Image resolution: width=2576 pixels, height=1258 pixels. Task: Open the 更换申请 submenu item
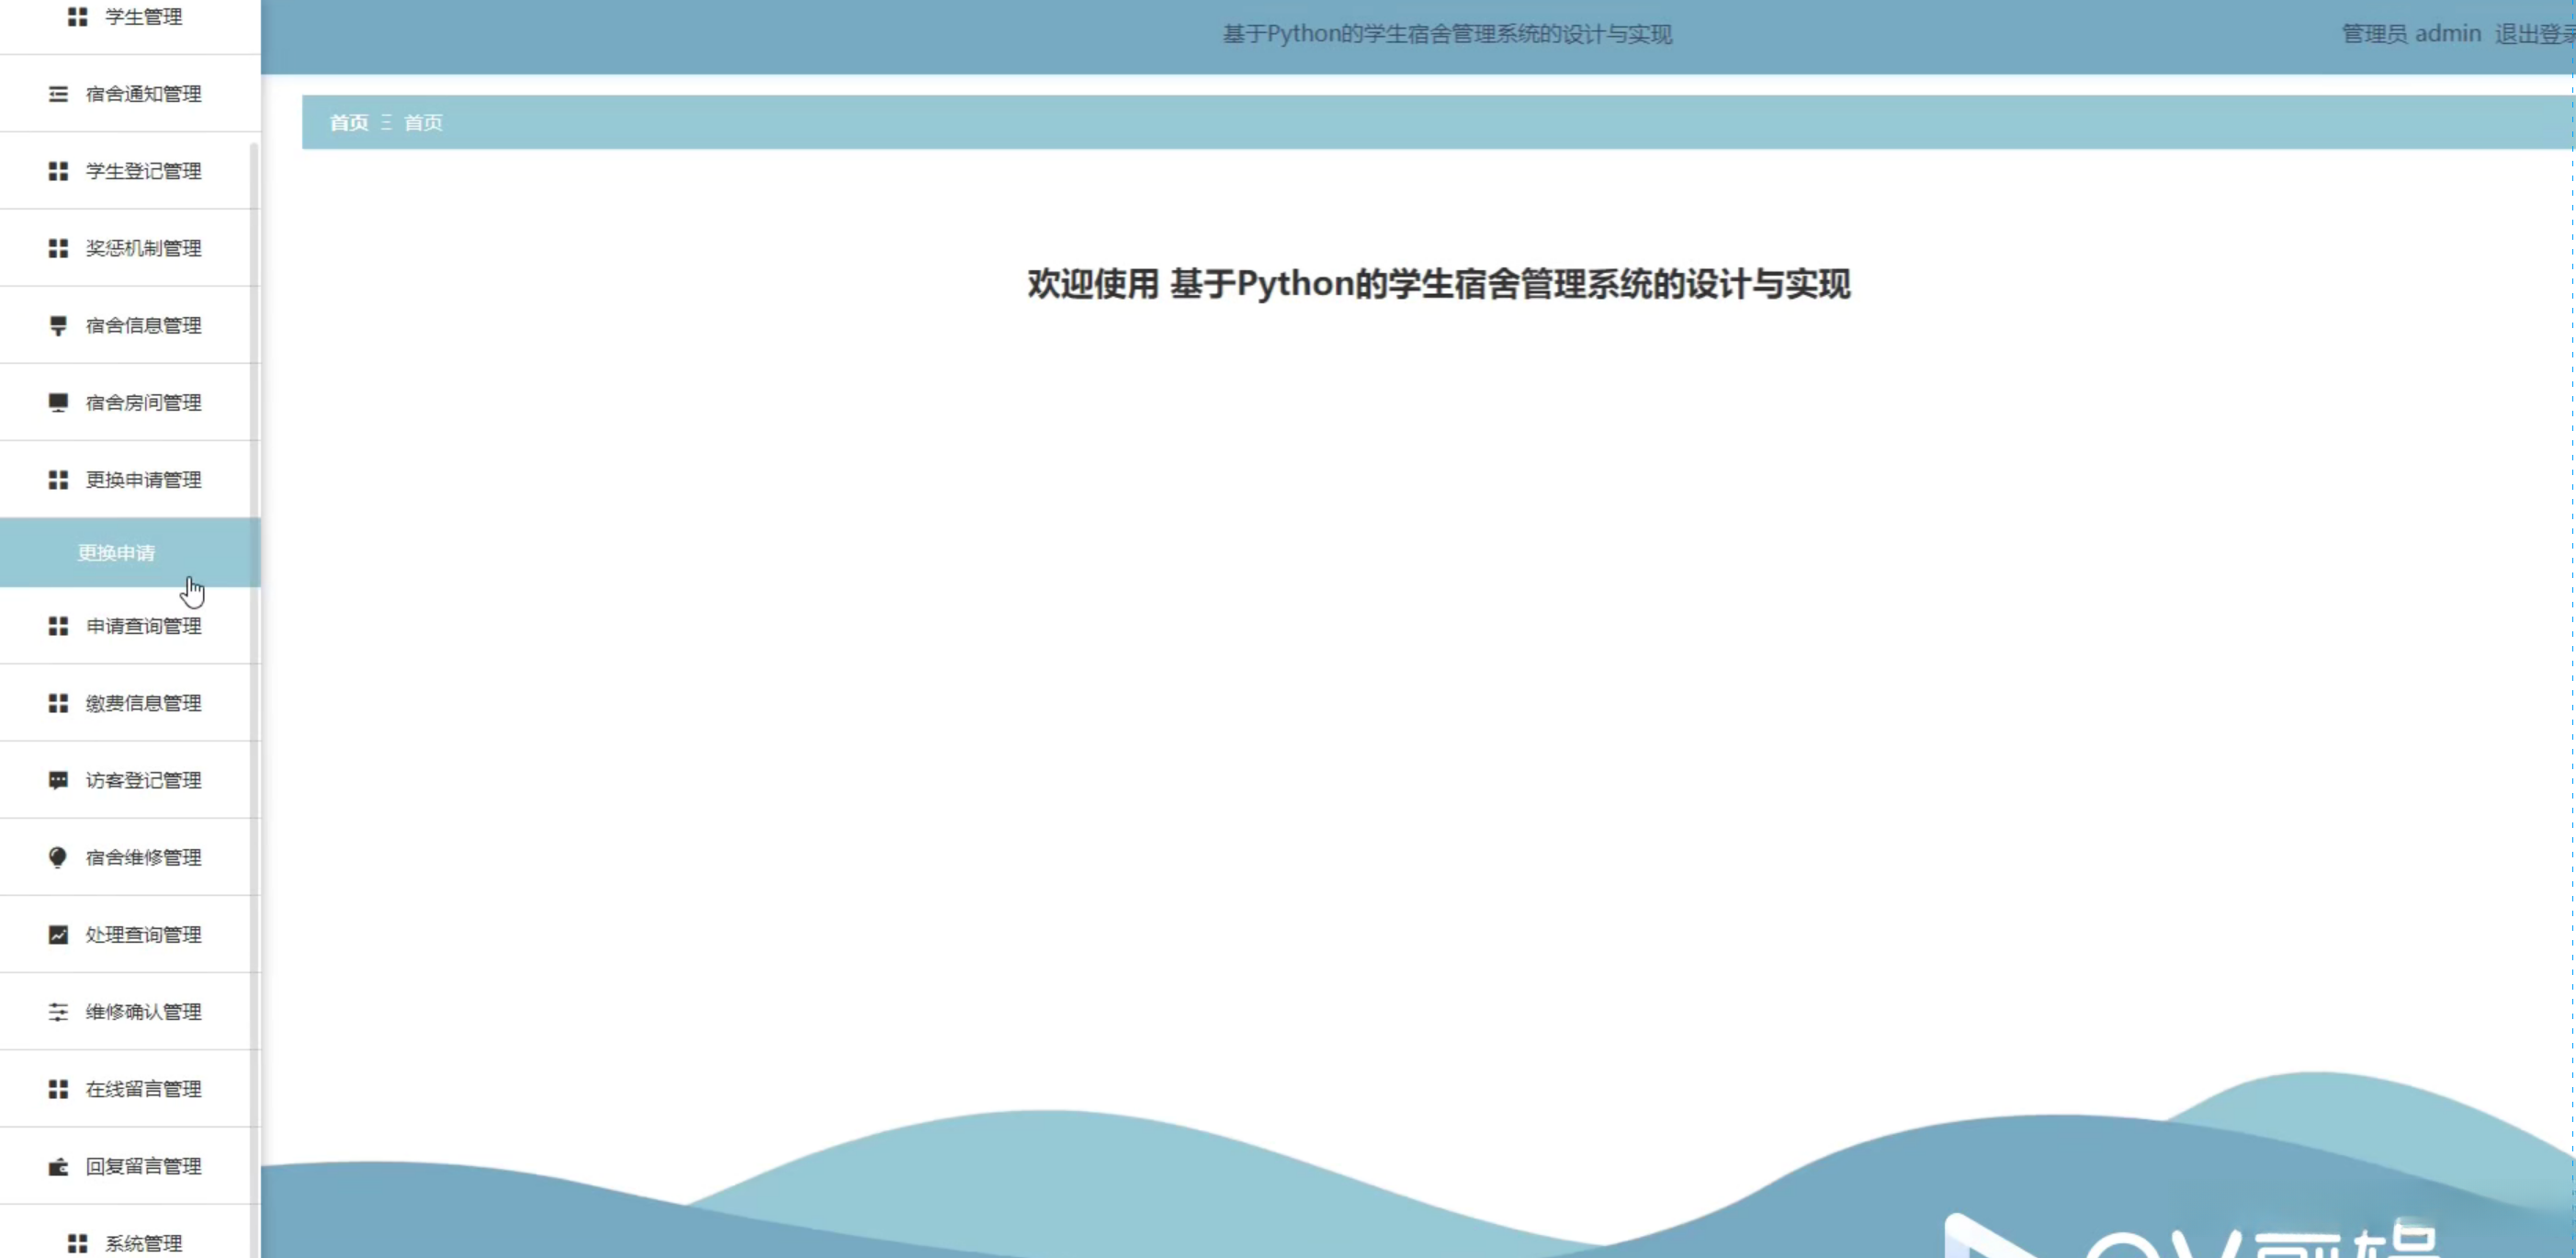tap(117, 553)
